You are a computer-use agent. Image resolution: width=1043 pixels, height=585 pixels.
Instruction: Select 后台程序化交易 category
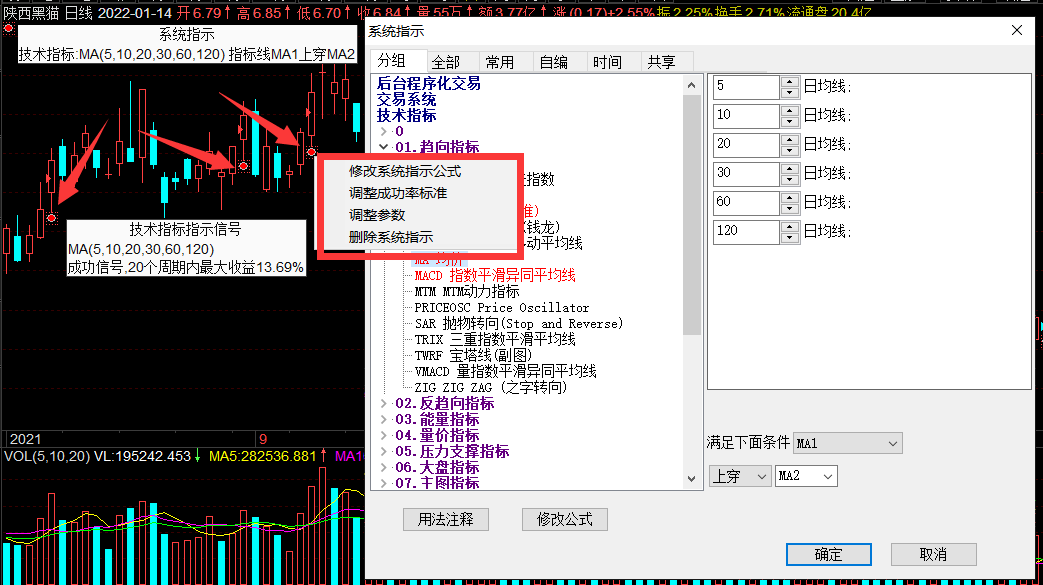click(428, 83)
